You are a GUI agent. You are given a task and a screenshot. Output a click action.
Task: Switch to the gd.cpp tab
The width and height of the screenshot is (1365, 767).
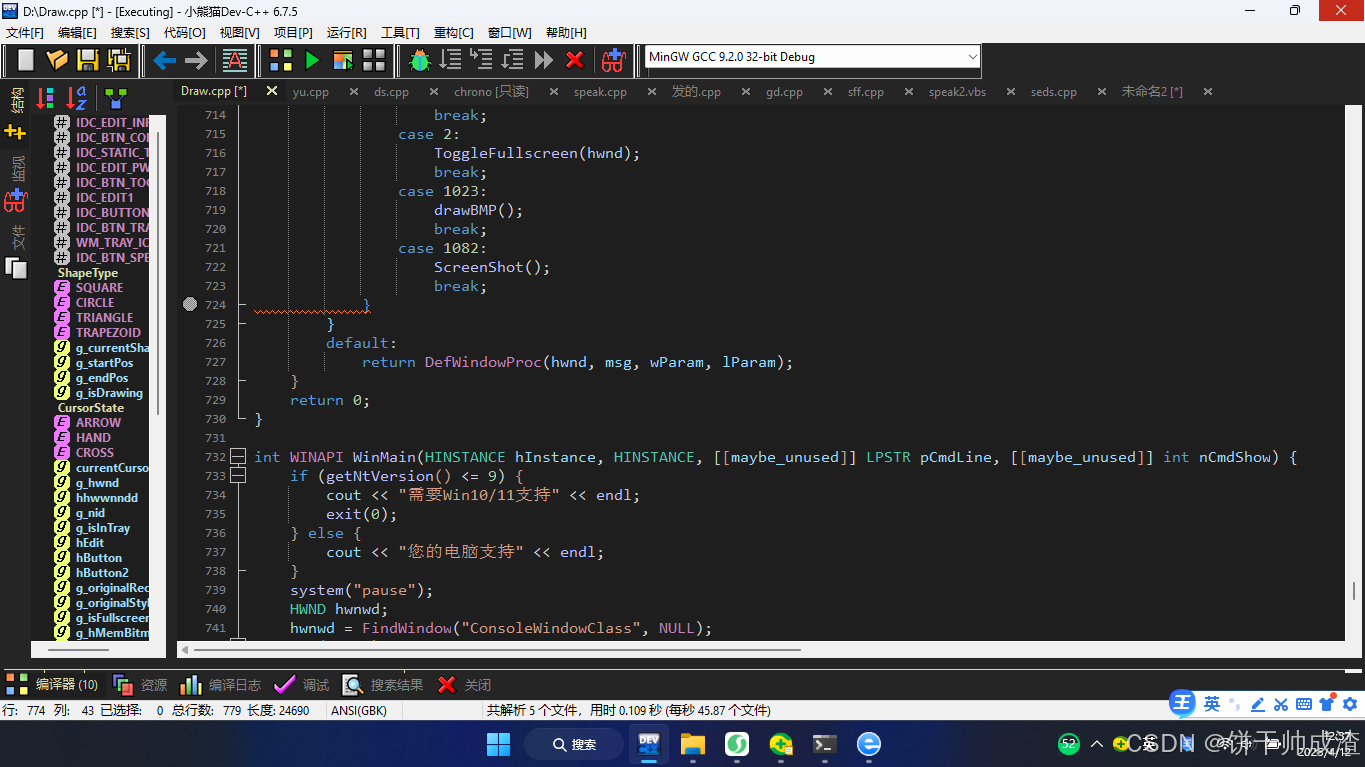(x=784, y=92)
